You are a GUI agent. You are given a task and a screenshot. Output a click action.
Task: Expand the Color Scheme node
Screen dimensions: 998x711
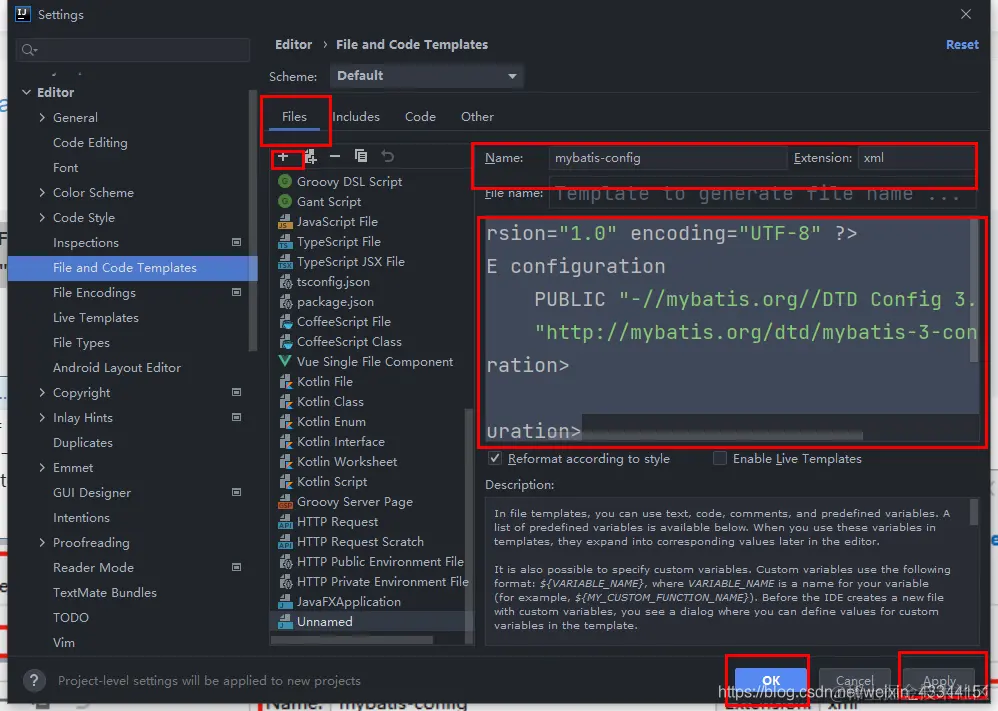[x=42, y=192]
